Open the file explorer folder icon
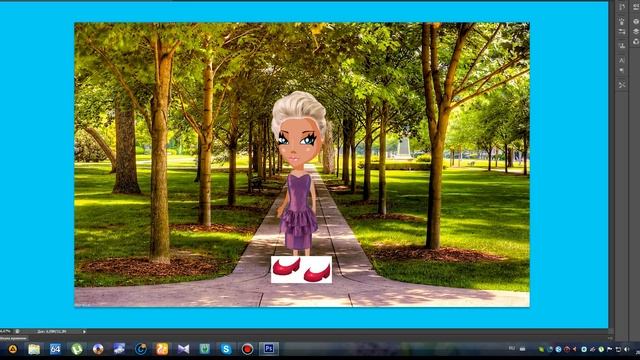 point(34,349)
